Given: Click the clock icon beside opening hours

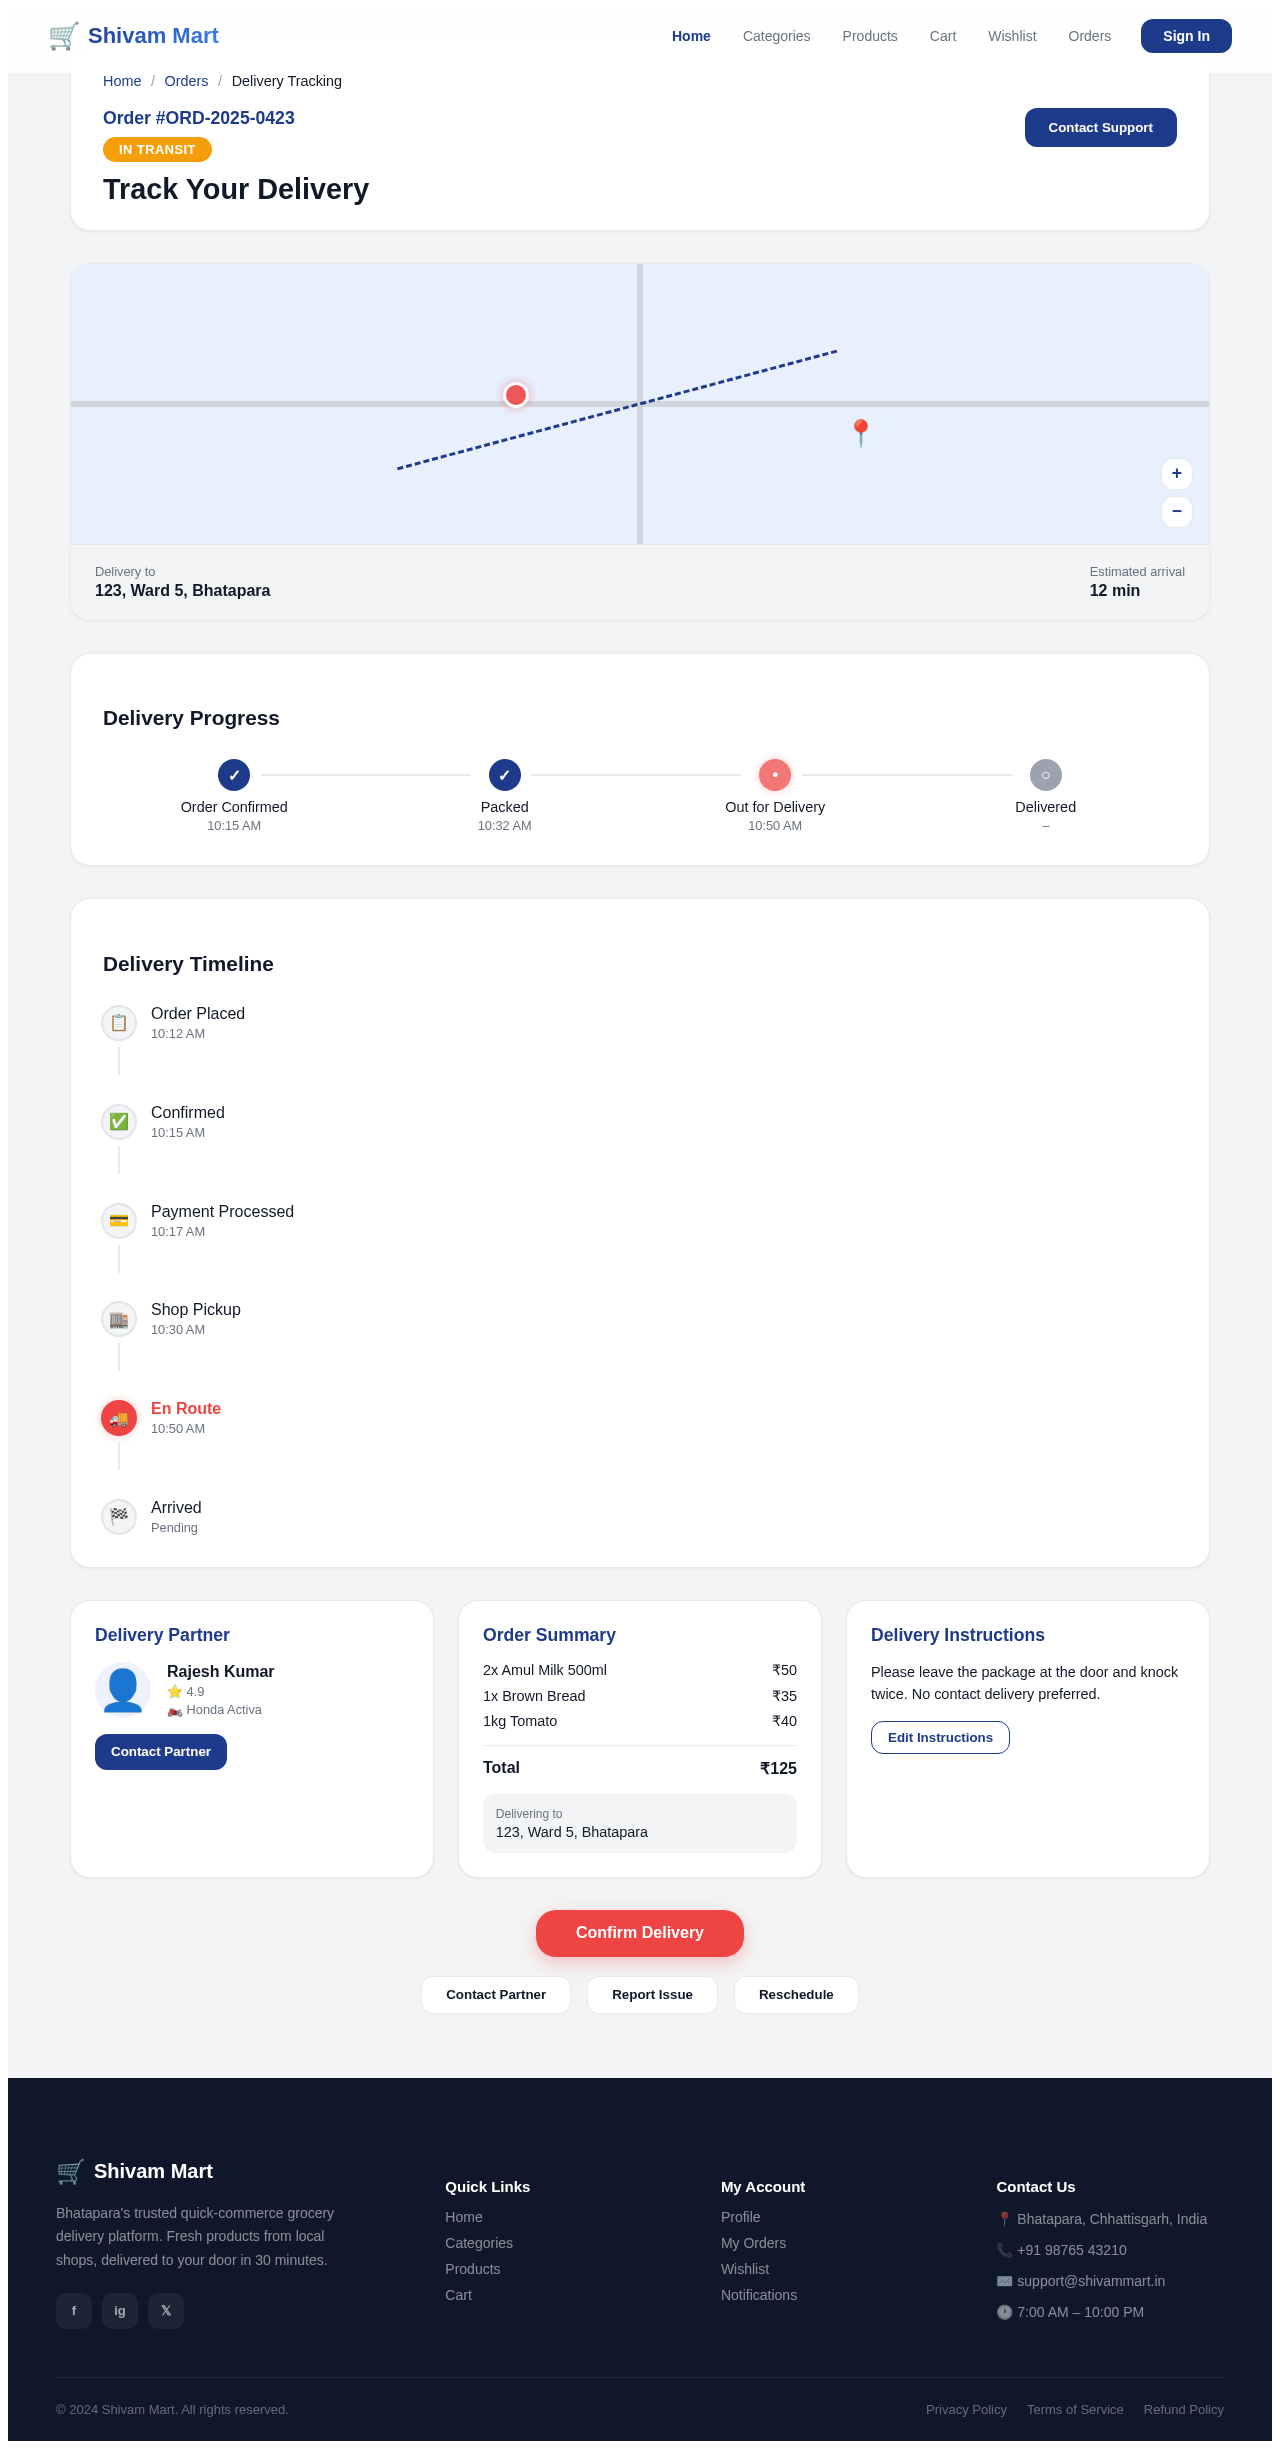Looking at the screenshot, I should 1005,2312.
